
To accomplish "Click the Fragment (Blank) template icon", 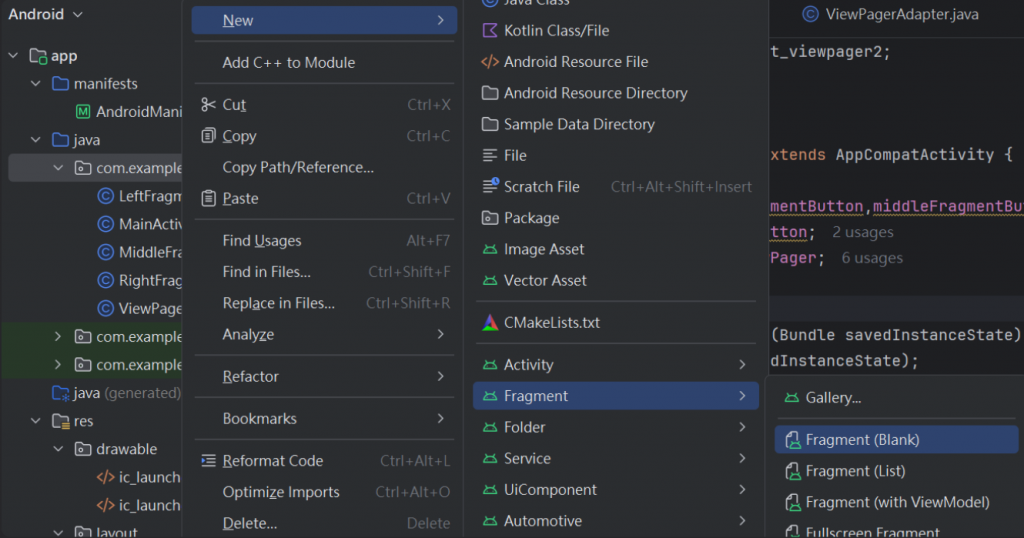I will tap(792, 440).
